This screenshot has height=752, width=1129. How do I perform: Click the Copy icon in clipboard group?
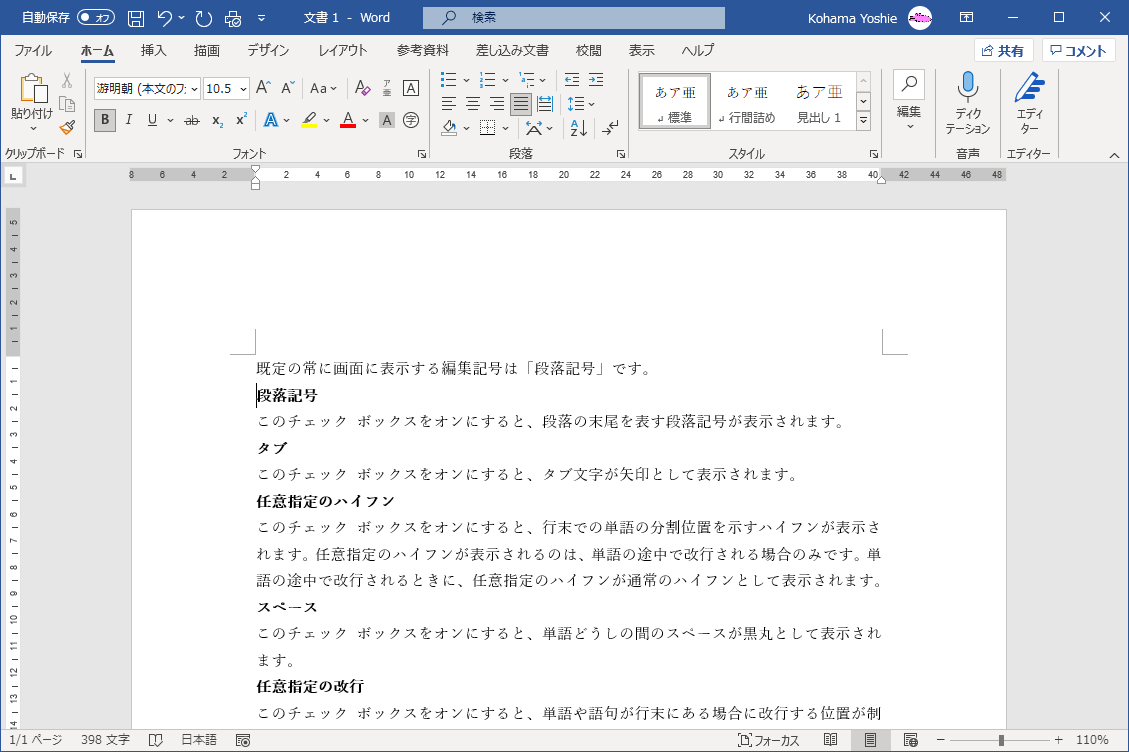coord(67,104)
